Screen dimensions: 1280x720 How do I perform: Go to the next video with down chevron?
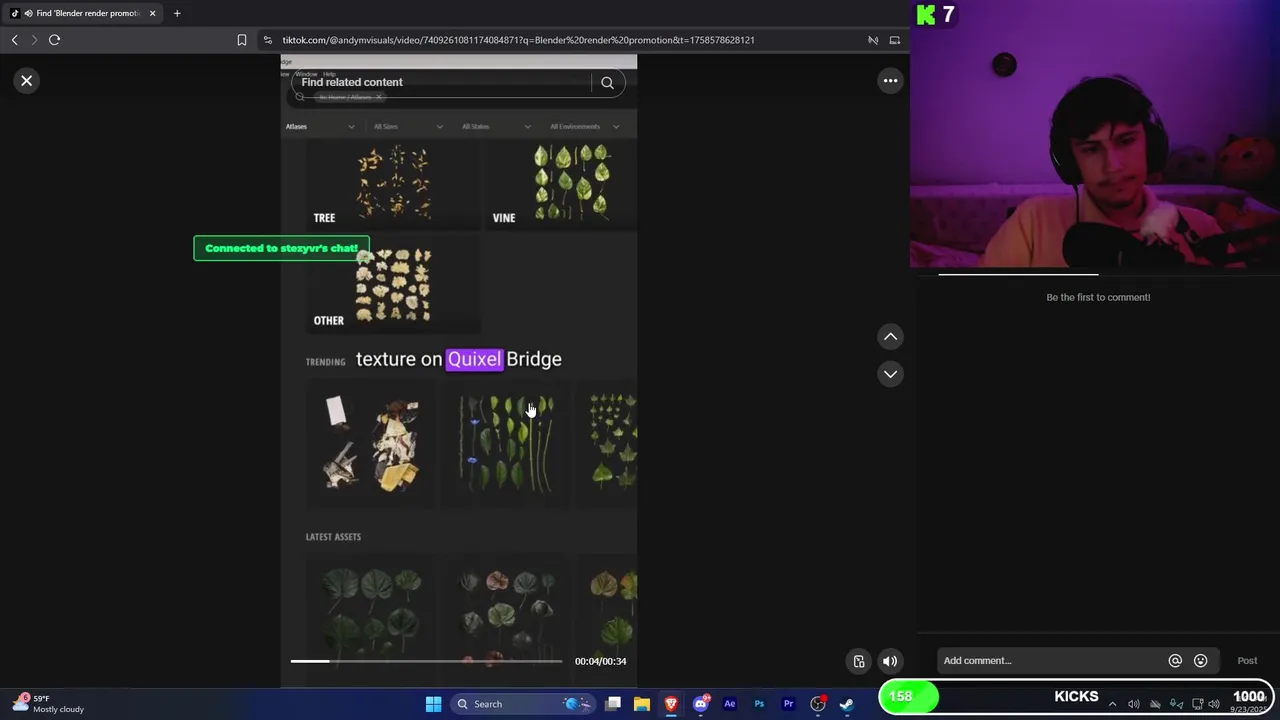coord(890,374)
